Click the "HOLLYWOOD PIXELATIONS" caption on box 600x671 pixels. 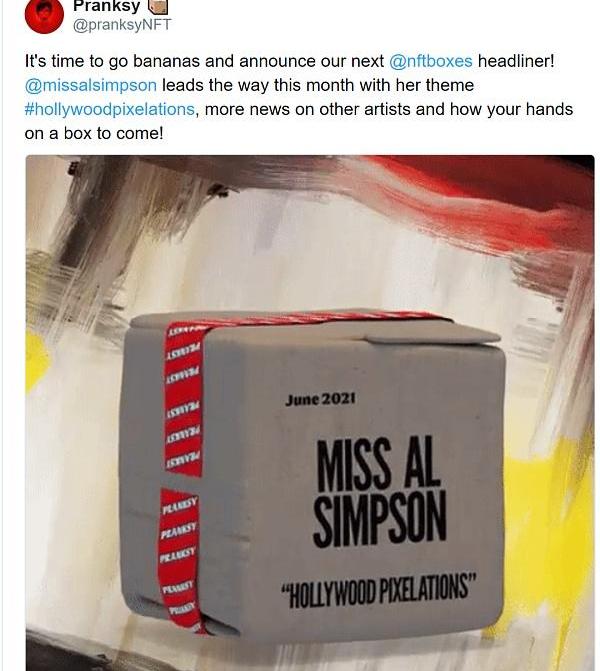[x=378, y=593]
